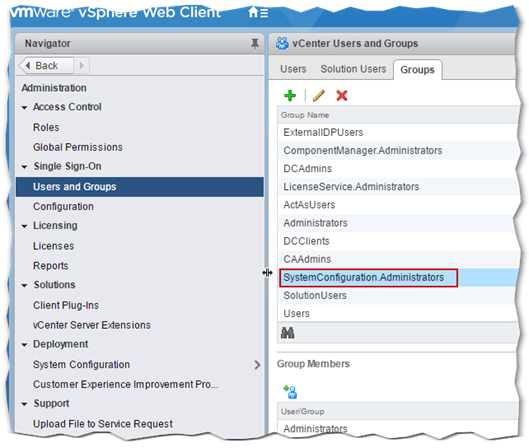
Task: Expand System Configuration chevron arrow
Action: point(257,365)
